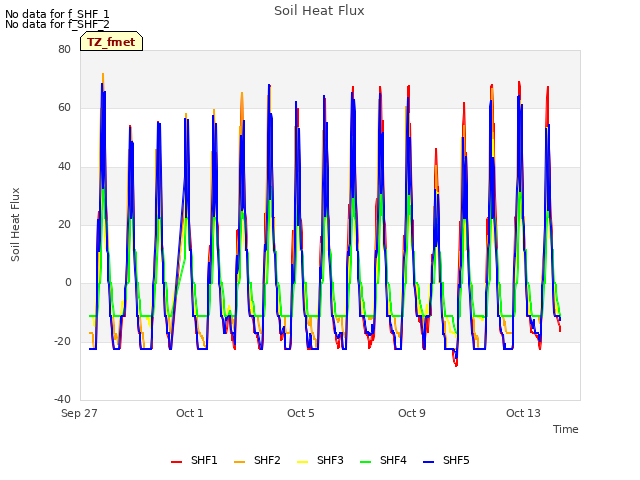Click the 60 y-axis tick label
The width and height of the screenshot is (640, 480).
(64, 108)
